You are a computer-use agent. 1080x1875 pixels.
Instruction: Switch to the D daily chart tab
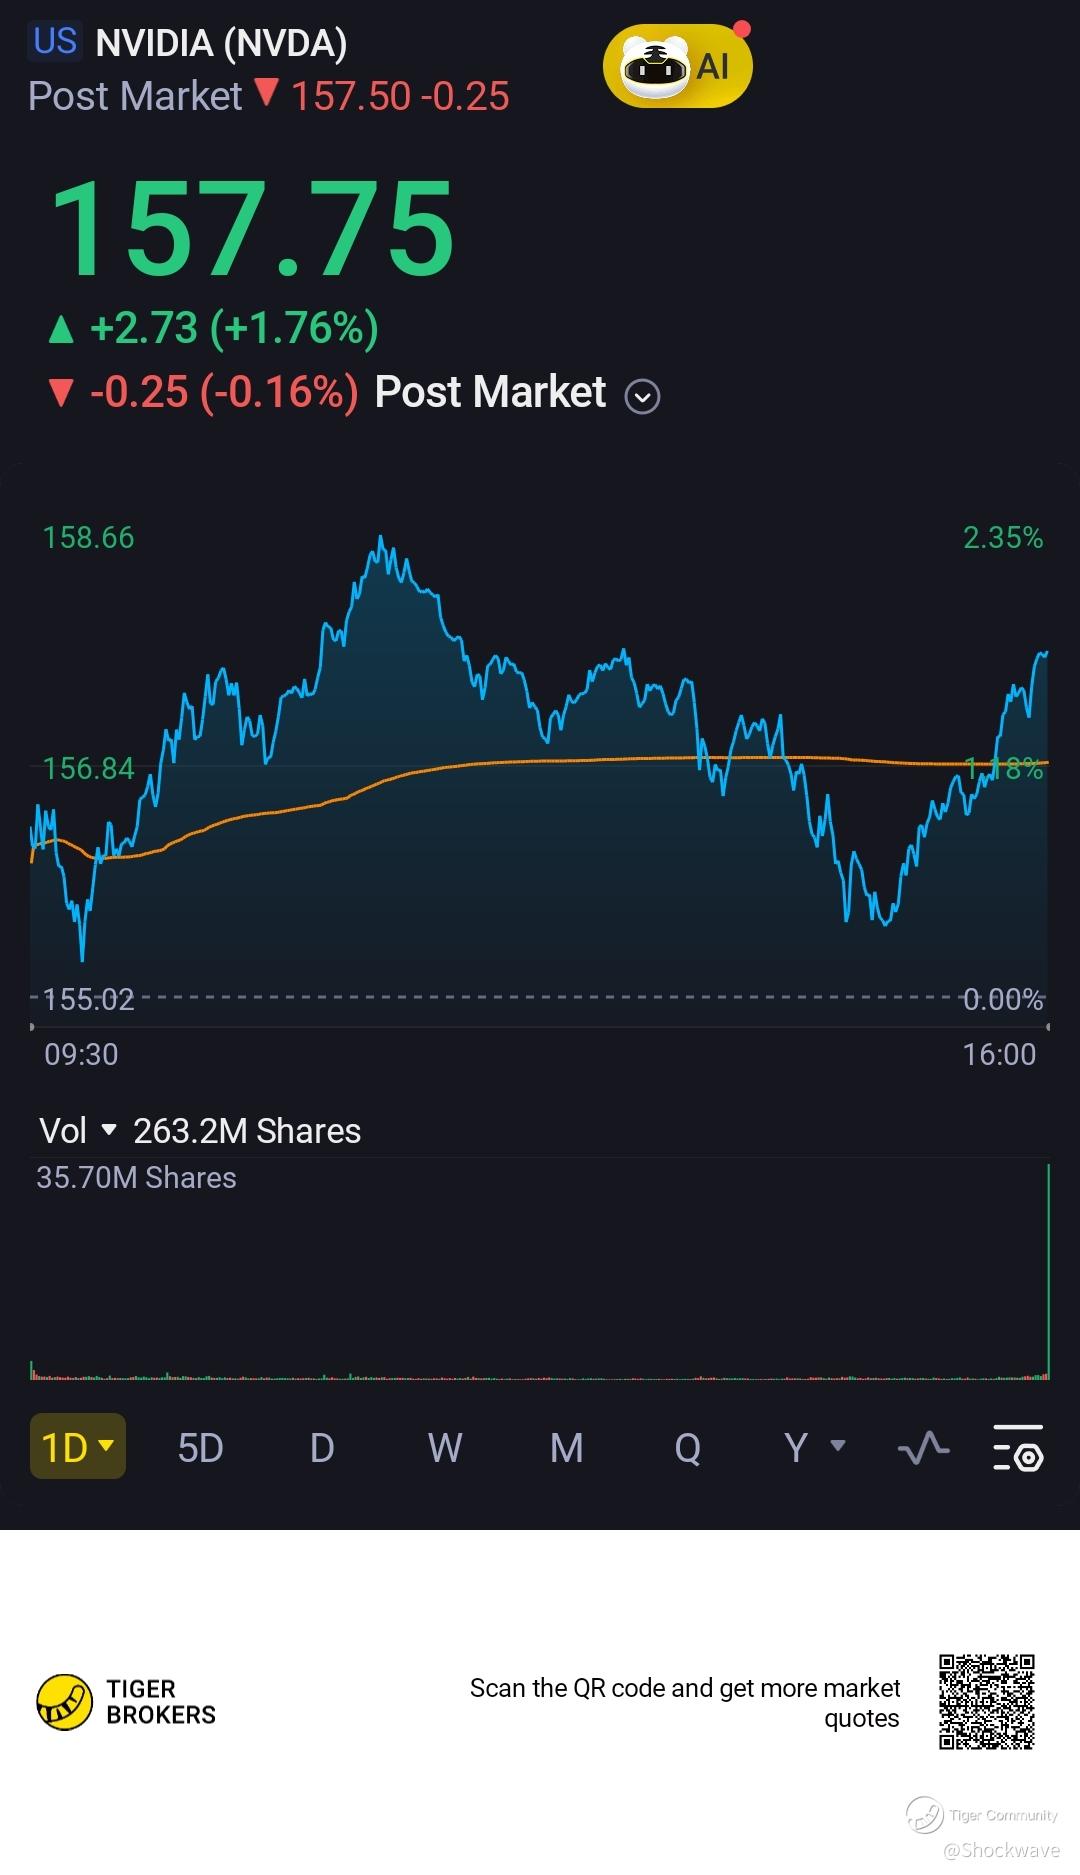click(322, 1447)
